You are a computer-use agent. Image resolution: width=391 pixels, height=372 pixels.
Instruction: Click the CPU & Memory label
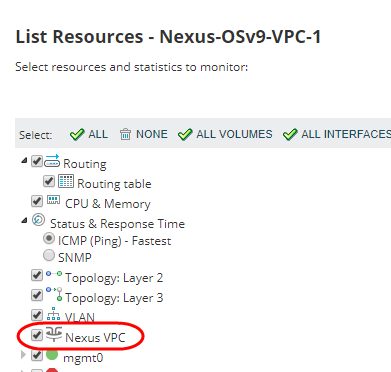(108, 204)
